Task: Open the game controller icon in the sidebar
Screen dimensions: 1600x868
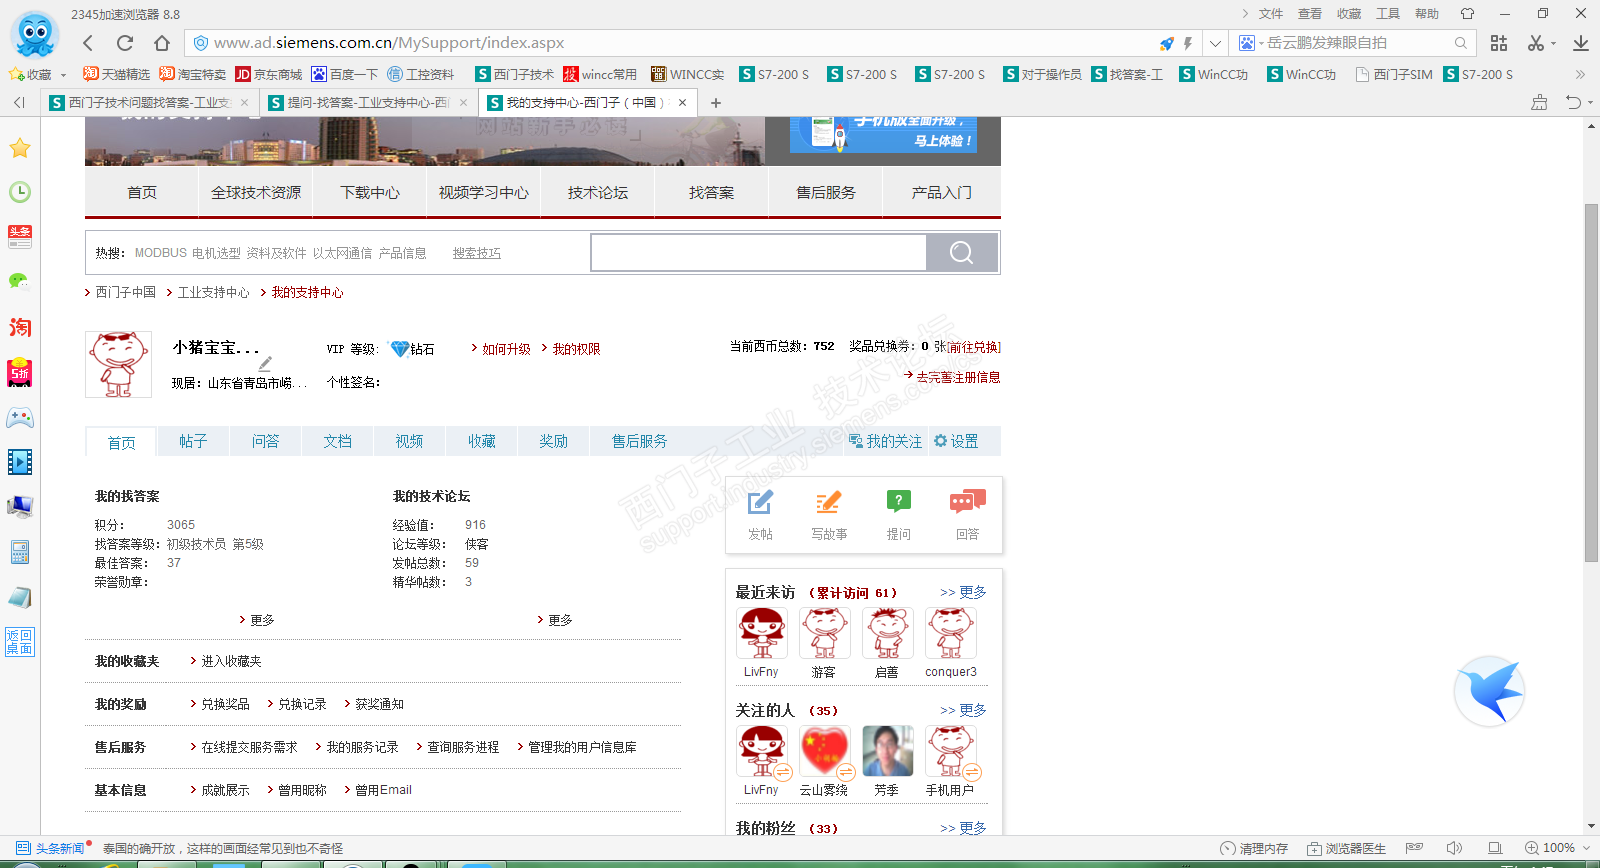Action: [x=19, y=417]
